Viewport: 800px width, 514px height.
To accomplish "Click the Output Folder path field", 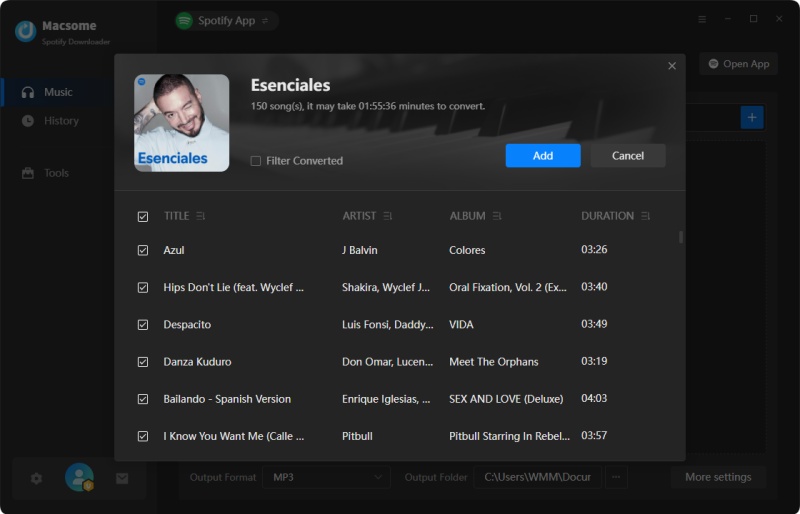I will click(x=537, y=477).
